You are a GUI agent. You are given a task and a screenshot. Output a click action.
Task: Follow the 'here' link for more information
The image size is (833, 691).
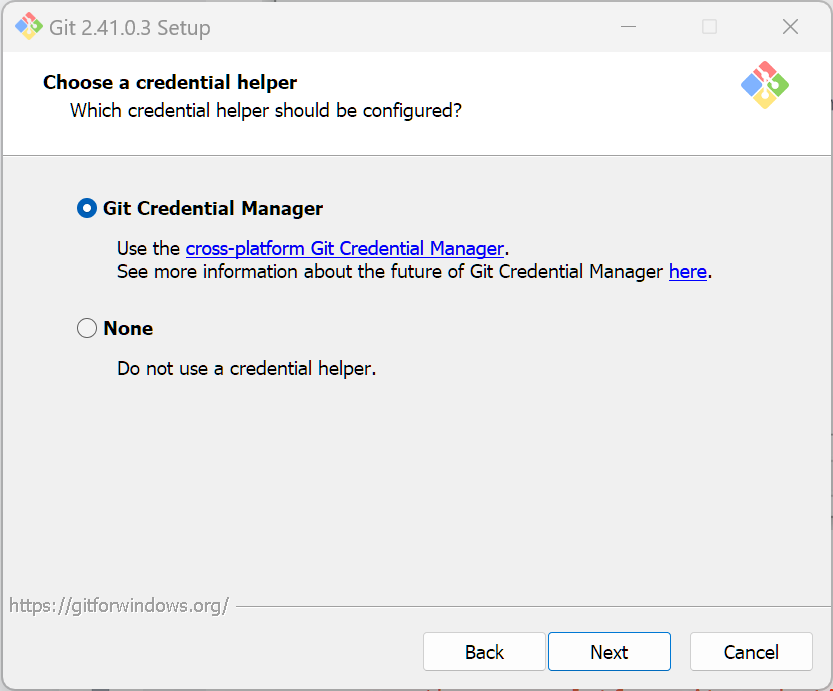[687, 271]
